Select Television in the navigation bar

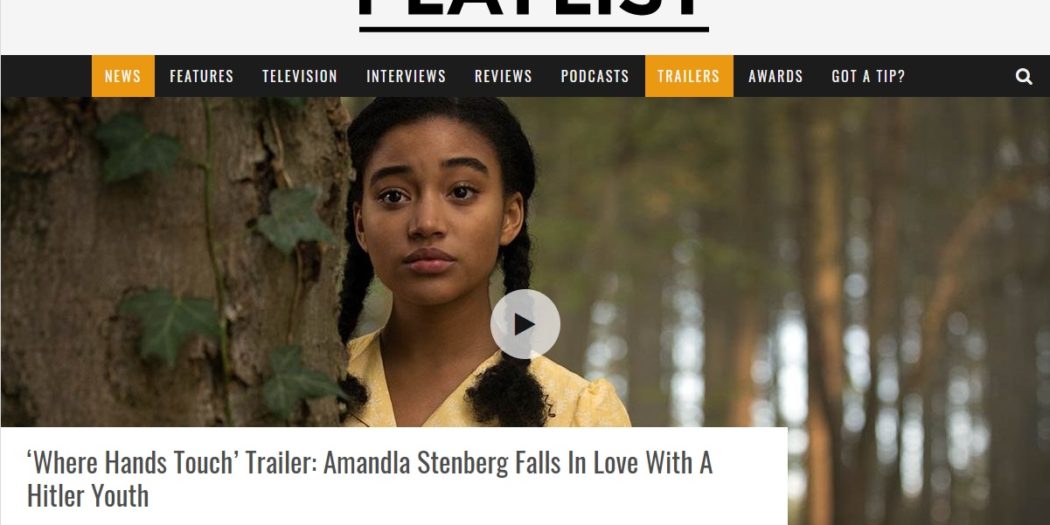tap(300, 76)
